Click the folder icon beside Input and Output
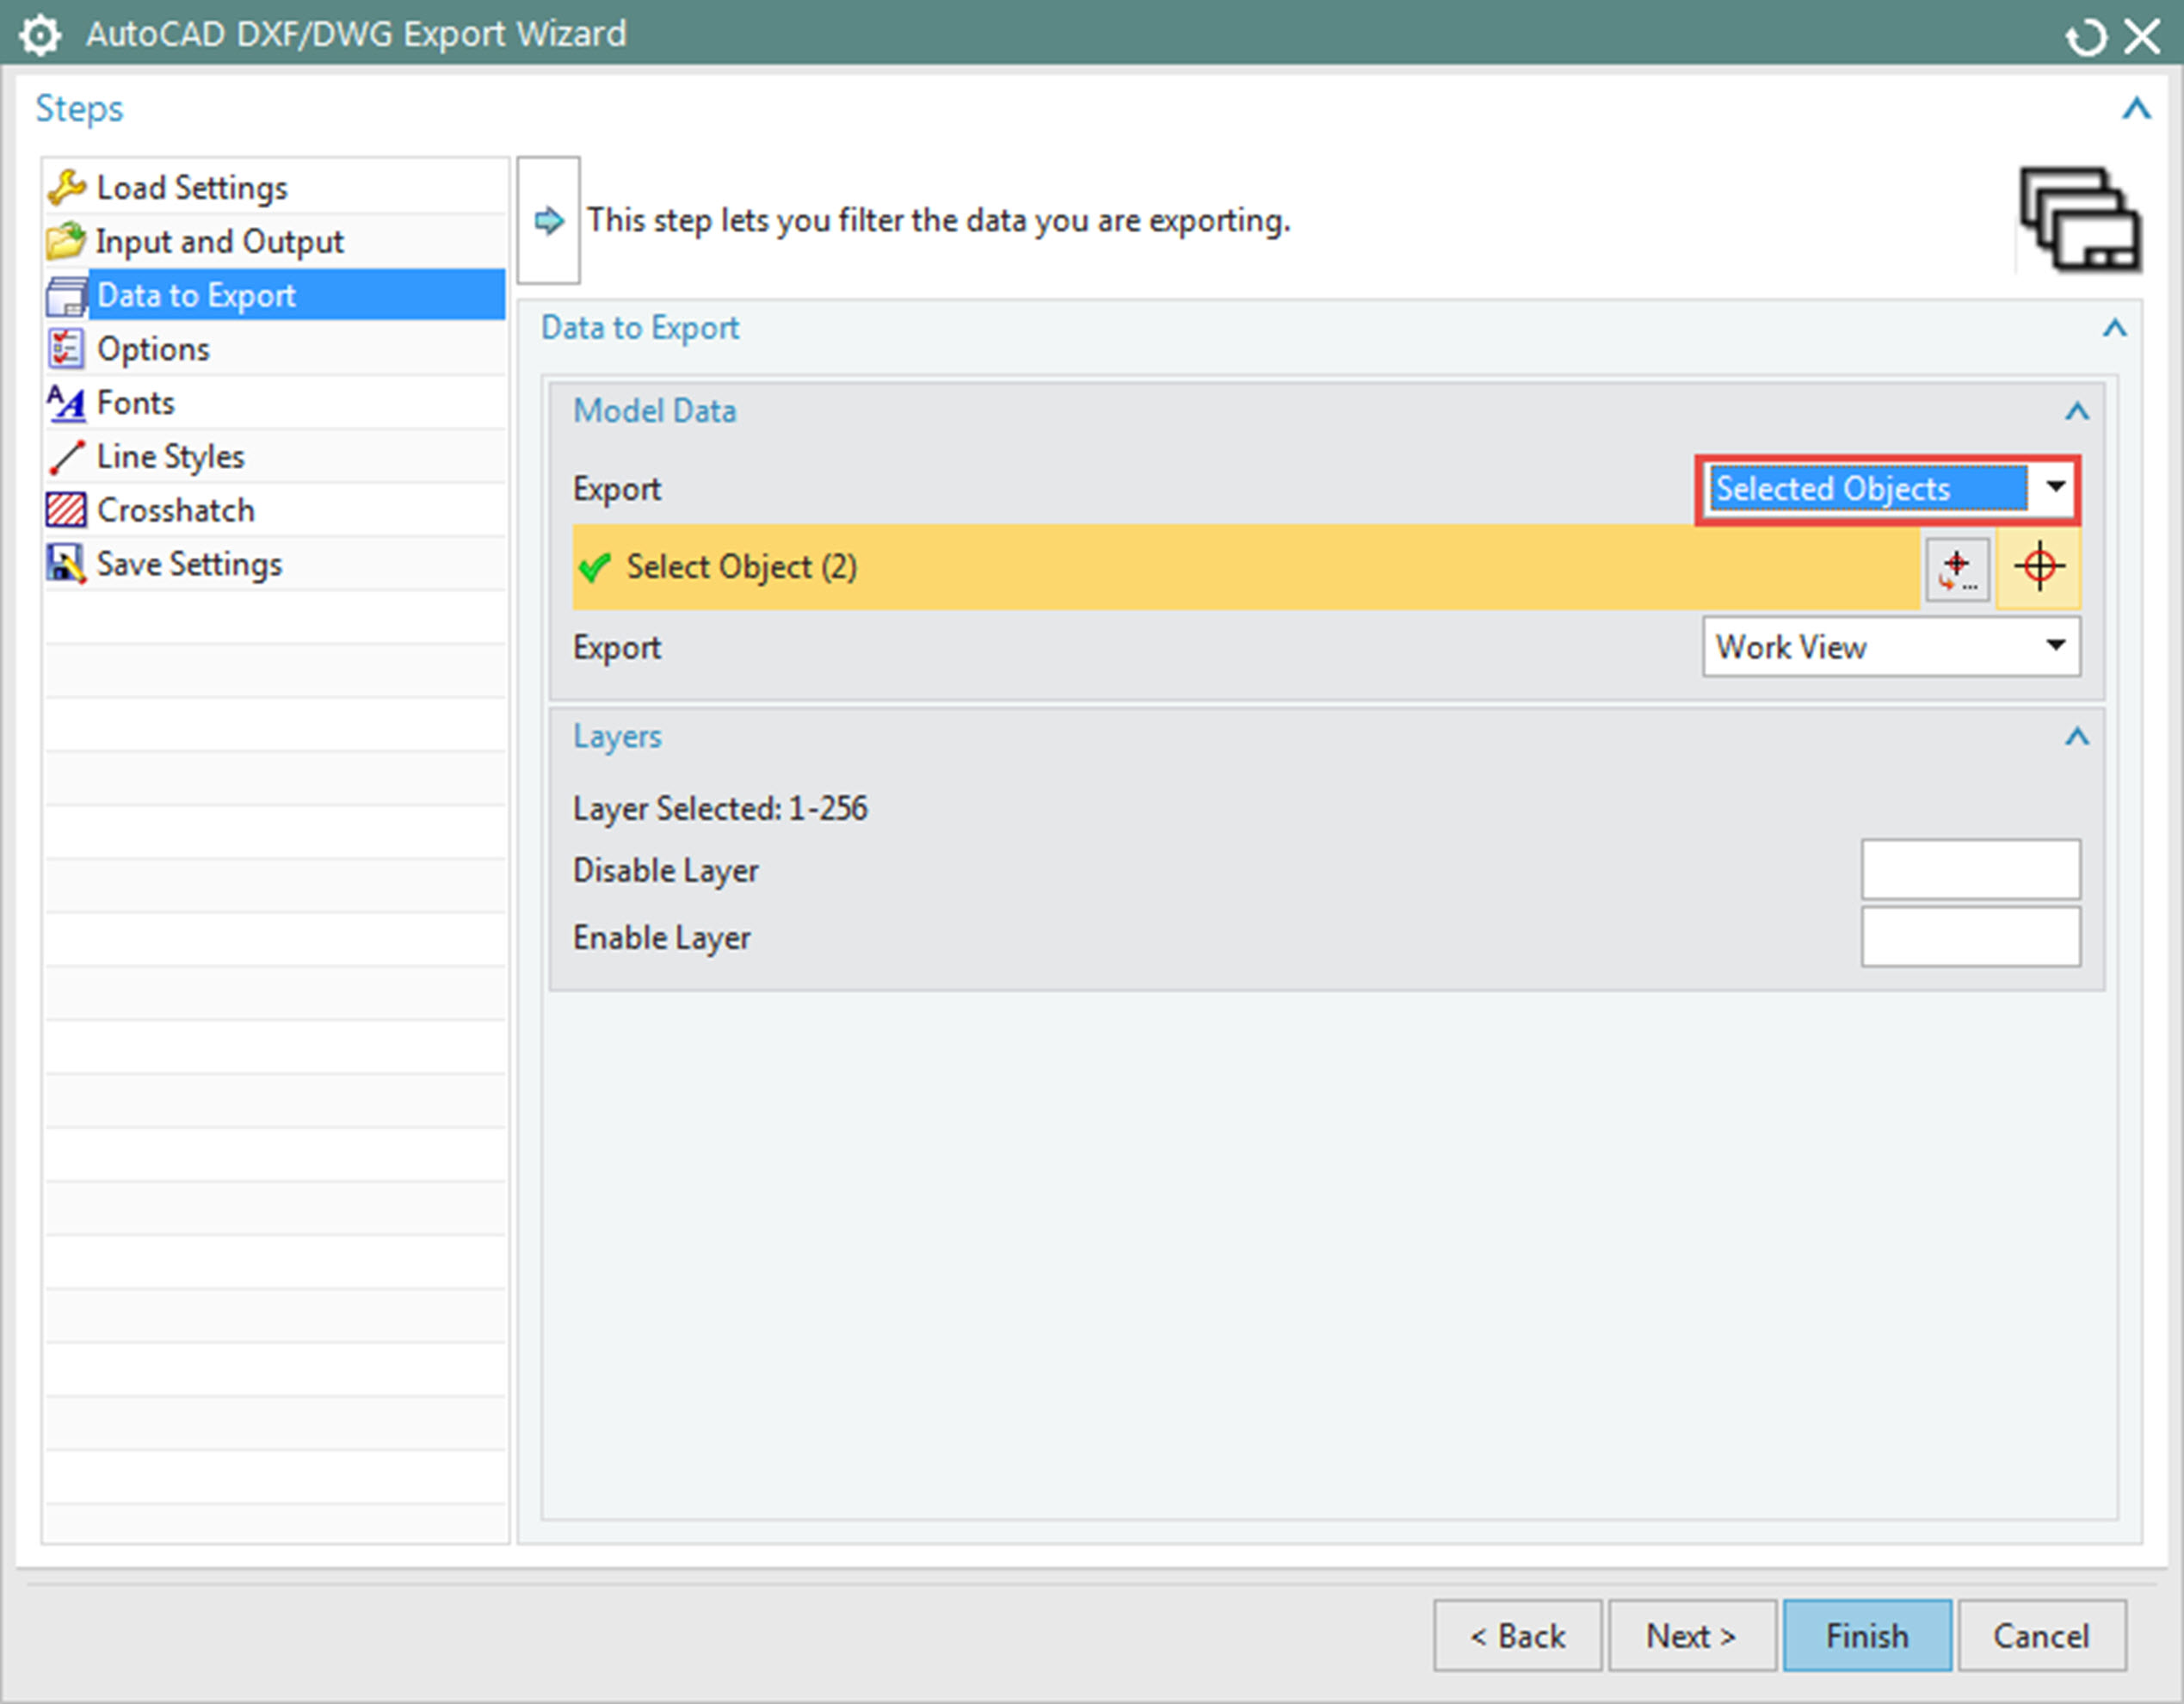2184x1704 pixels. click(x=66, y=241)
